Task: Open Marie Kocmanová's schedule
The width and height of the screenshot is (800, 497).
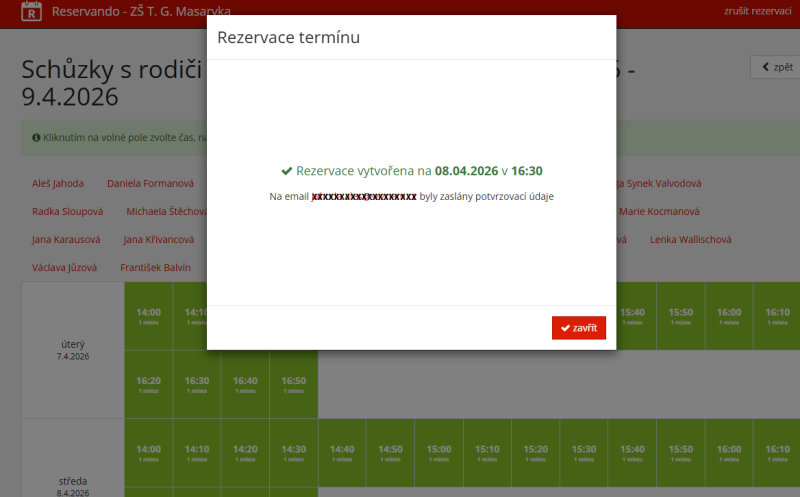Action: pos(659,211)
